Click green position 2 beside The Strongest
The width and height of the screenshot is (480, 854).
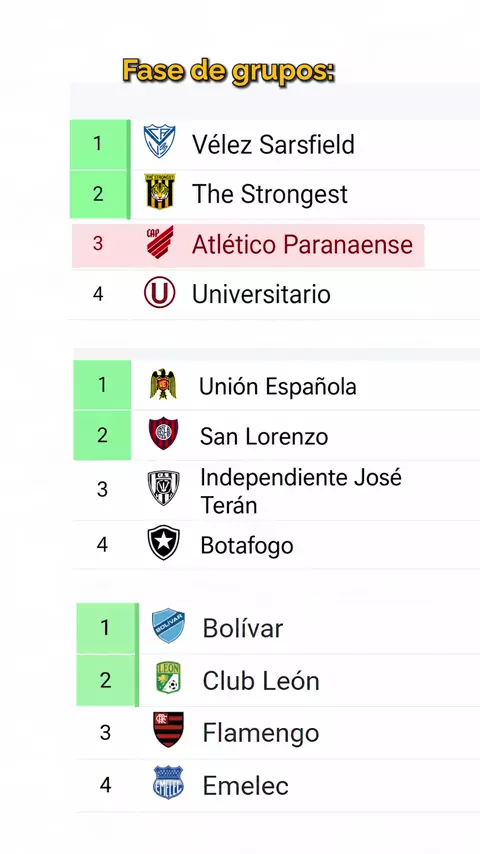pos(99,194)
